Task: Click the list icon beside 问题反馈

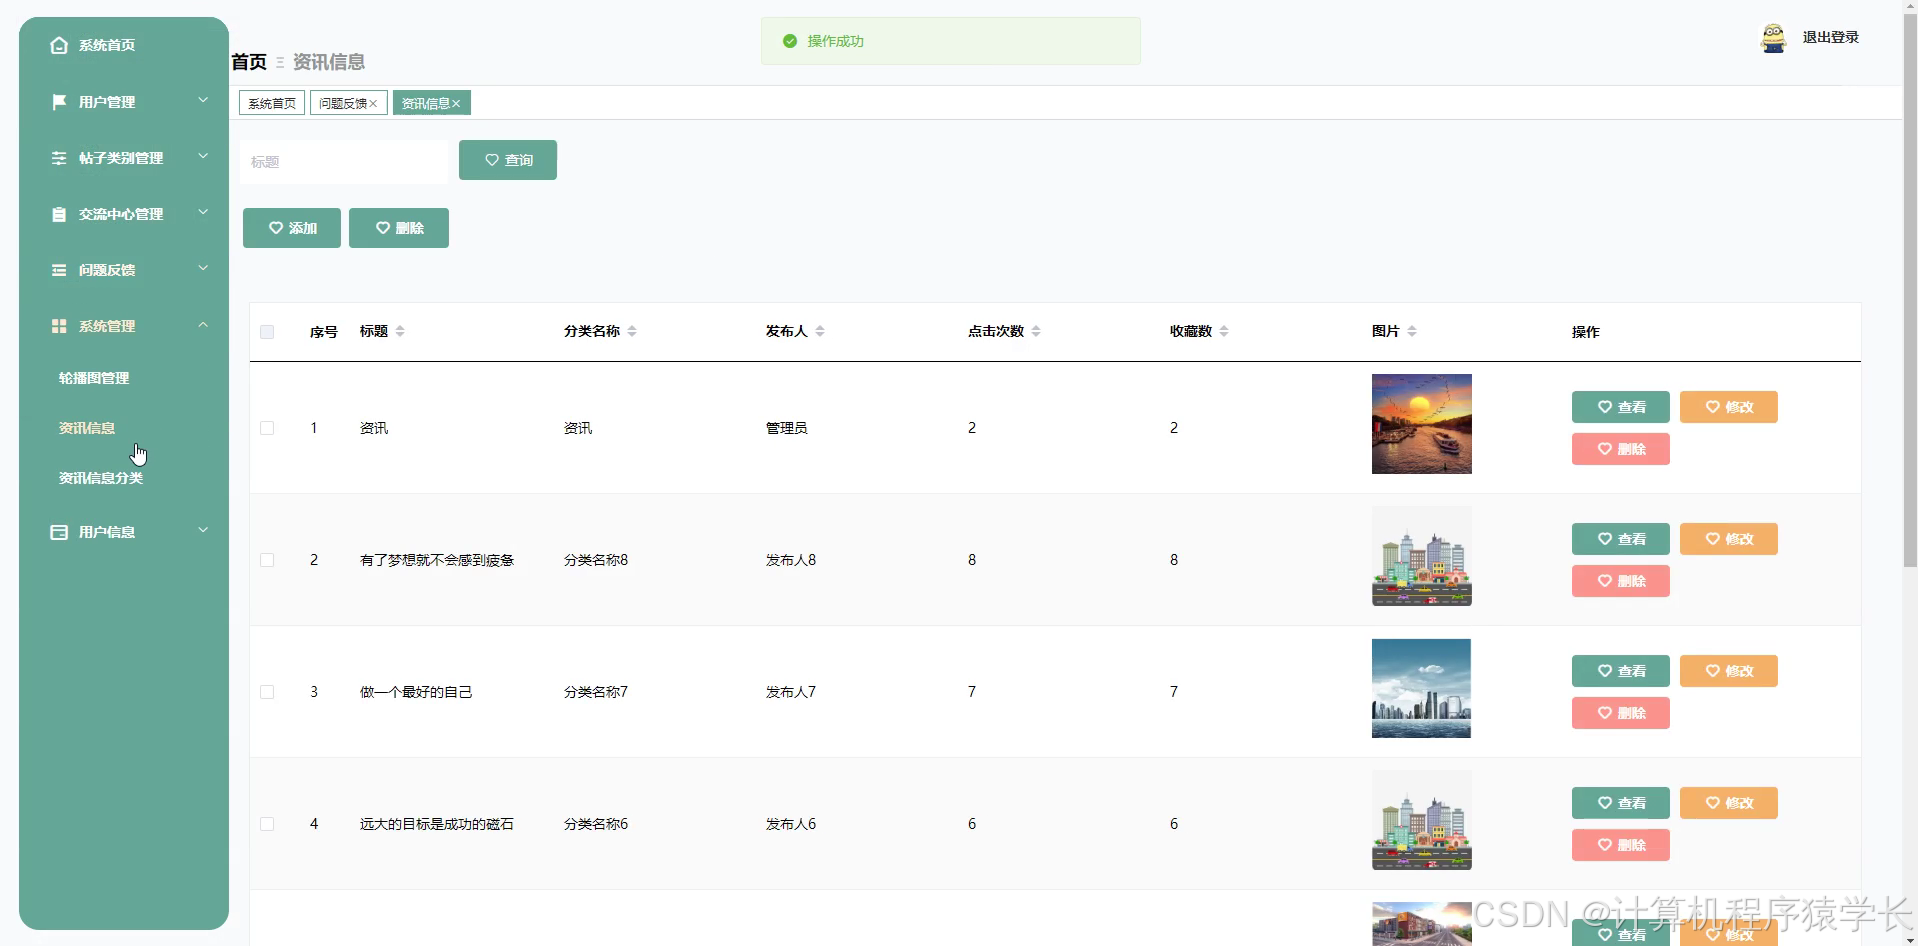Action: (59, 270)
